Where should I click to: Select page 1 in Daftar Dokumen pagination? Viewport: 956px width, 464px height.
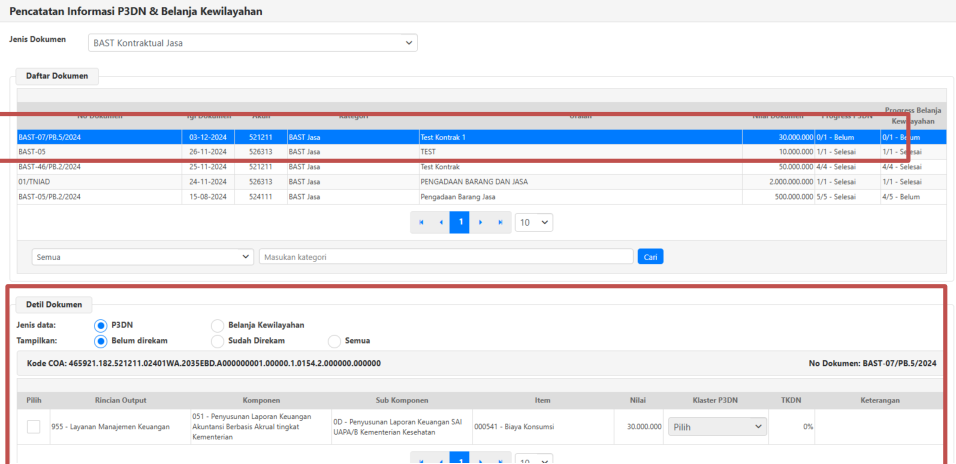[459, 222]
